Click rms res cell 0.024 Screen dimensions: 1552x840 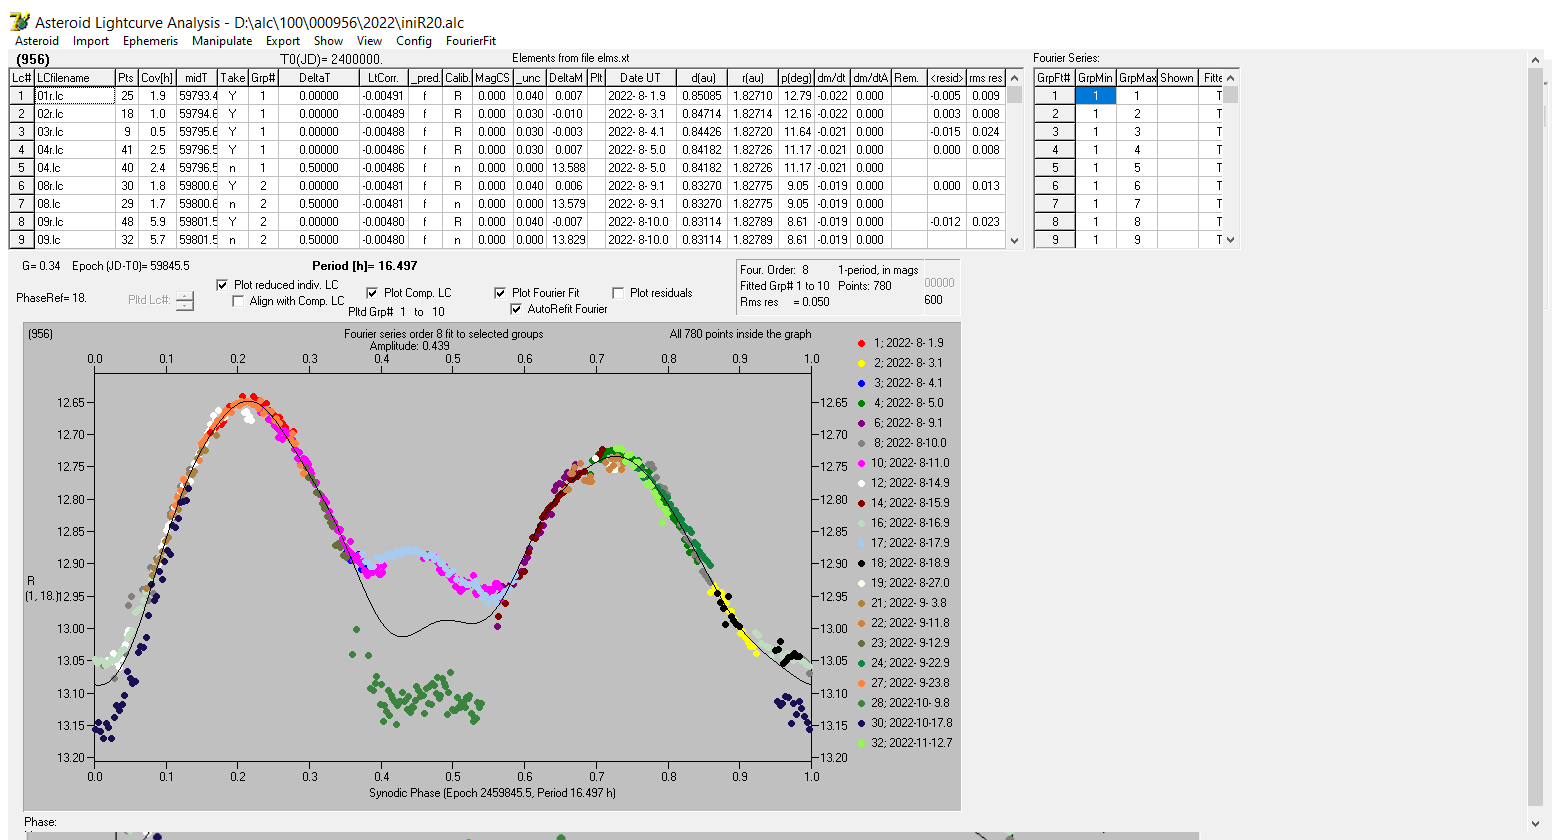tap(985, 132)
